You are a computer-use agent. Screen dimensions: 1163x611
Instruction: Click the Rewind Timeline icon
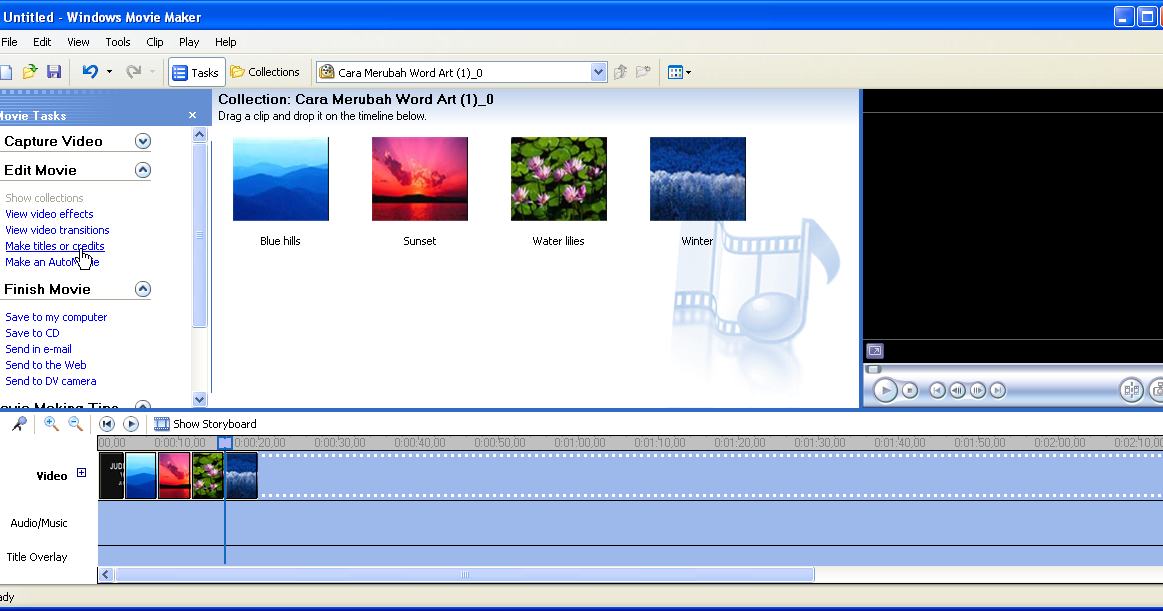click(x=107, y=424)
